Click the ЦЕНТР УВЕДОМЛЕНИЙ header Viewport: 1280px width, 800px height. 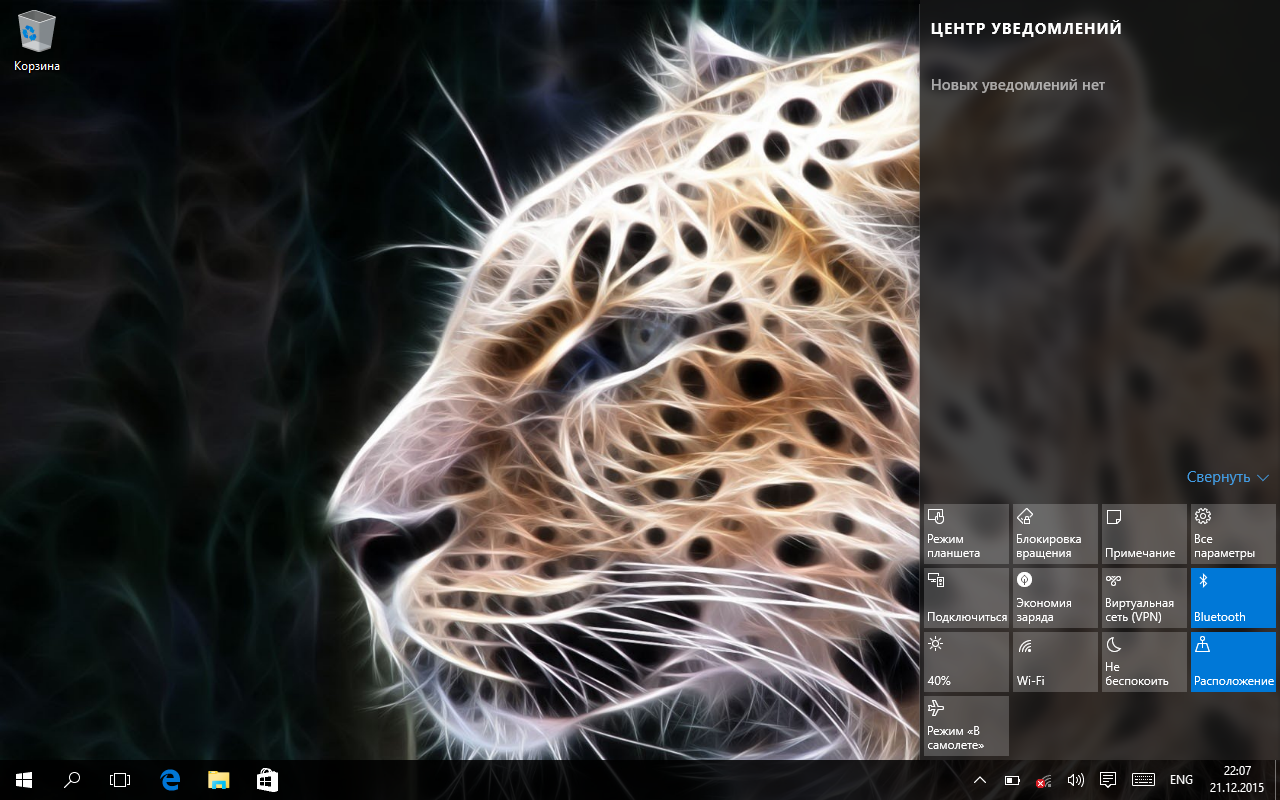(x=1026, y=29)
